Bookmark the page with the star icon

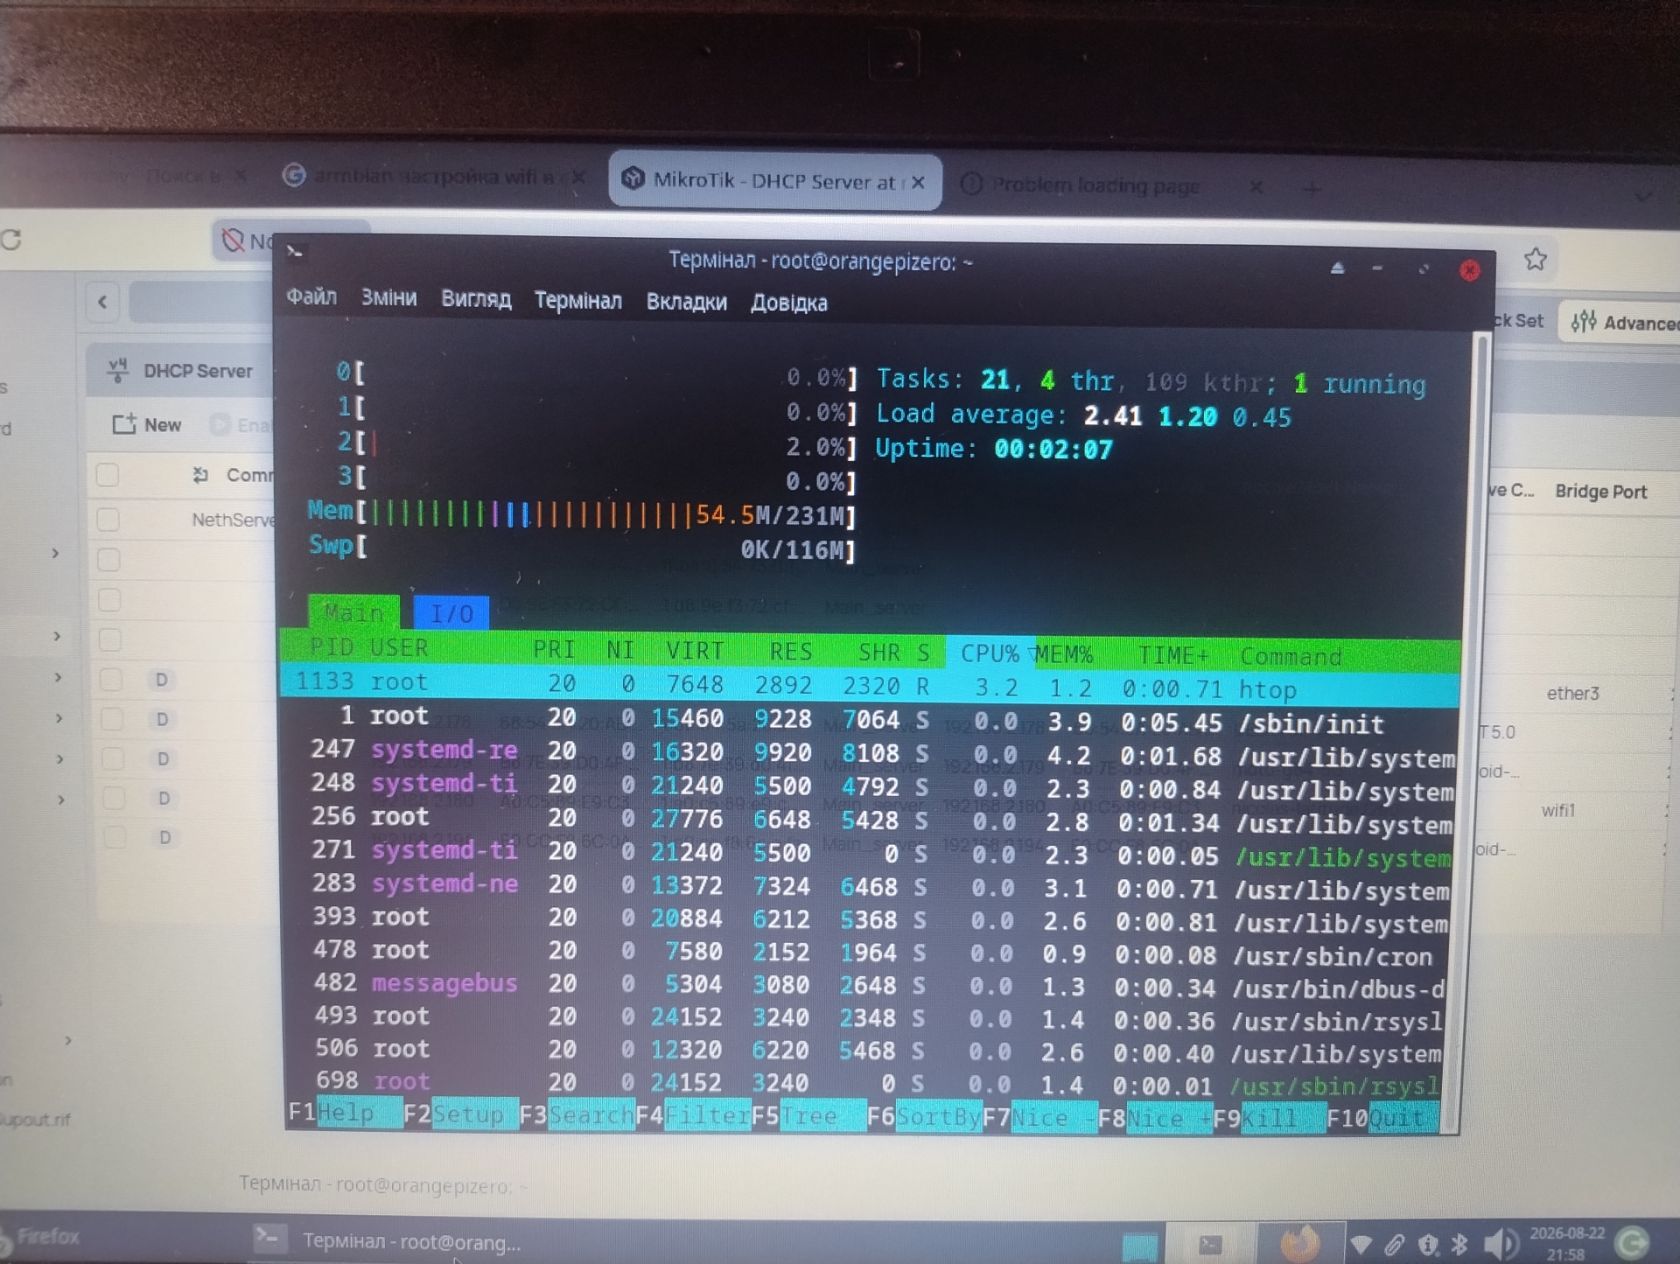coord(1535,260)
